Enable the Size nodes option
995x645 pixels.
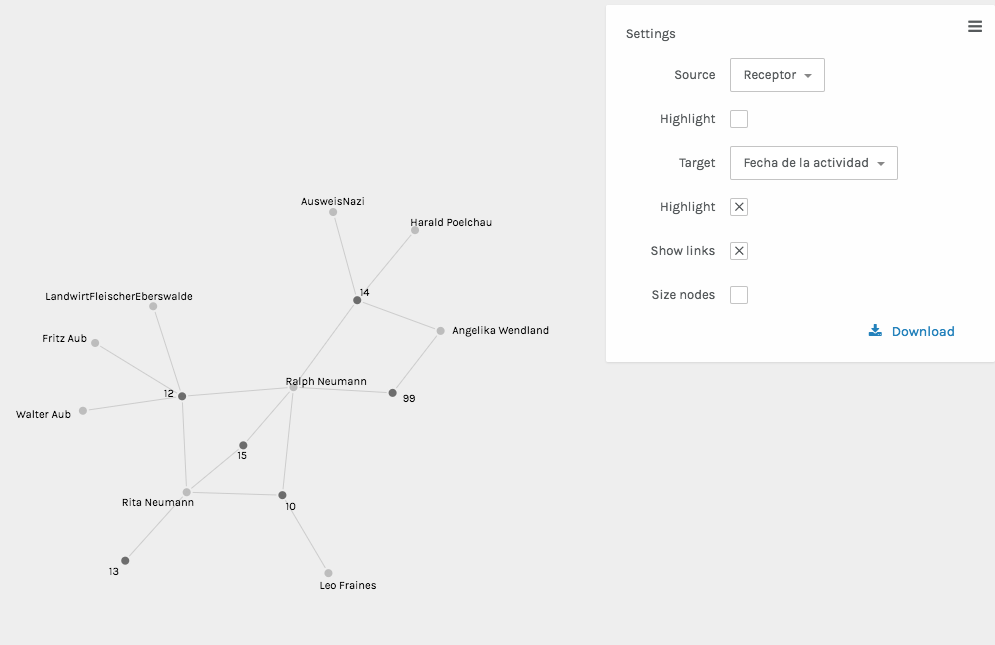738,294
